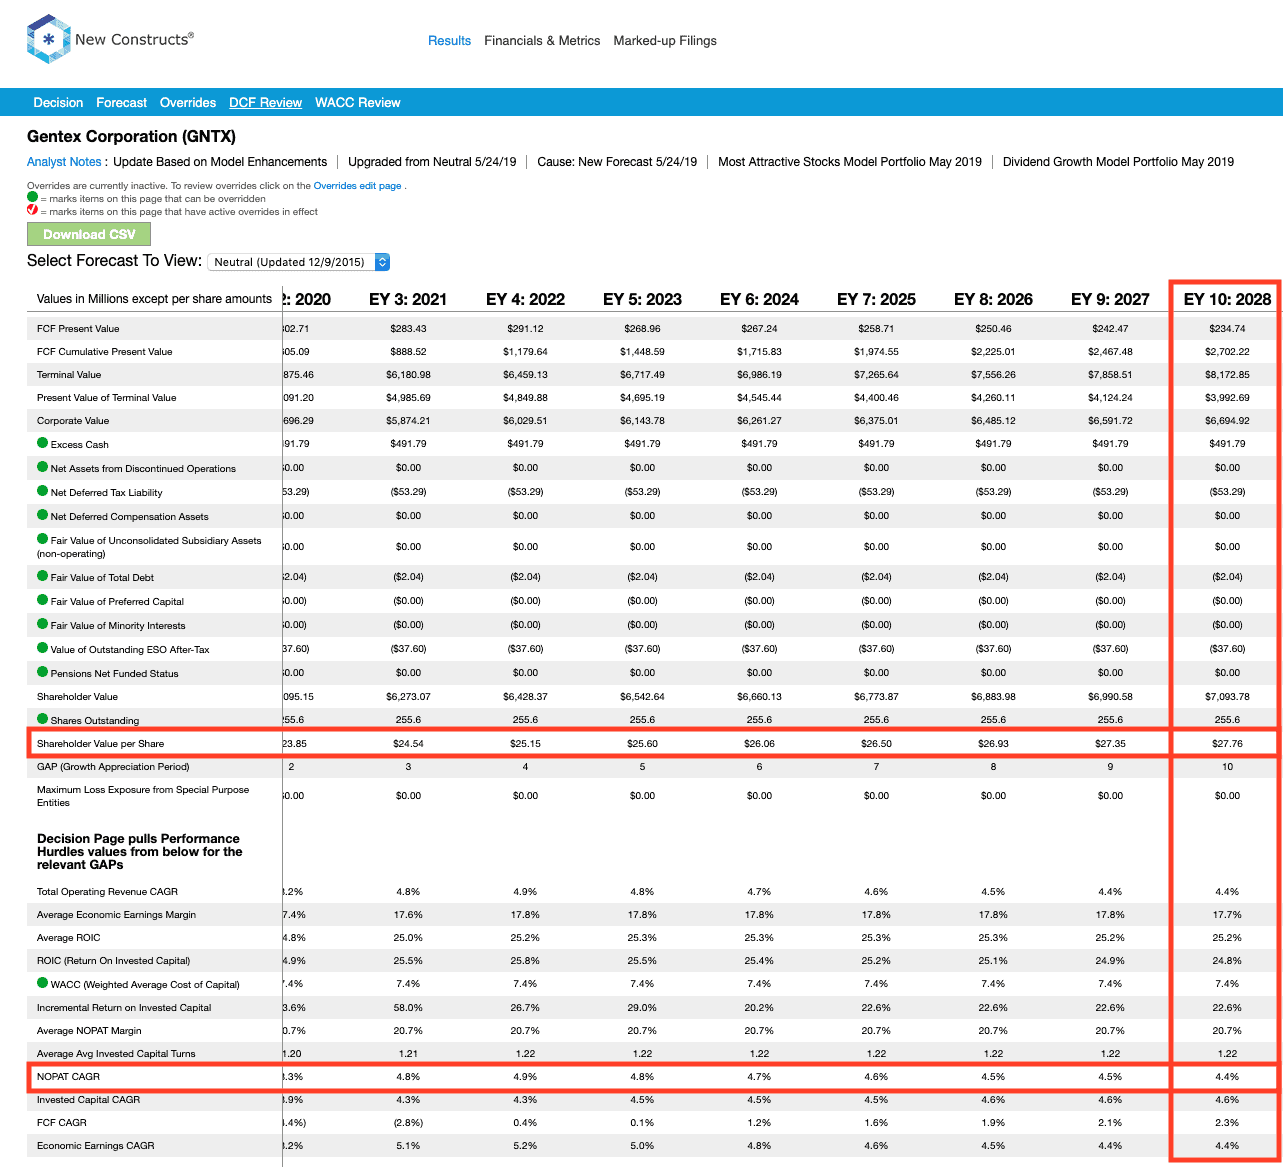The image size is (1283, 1167).
Task: Click the EY 10: 2028 column header
Action: [1227, 299]
